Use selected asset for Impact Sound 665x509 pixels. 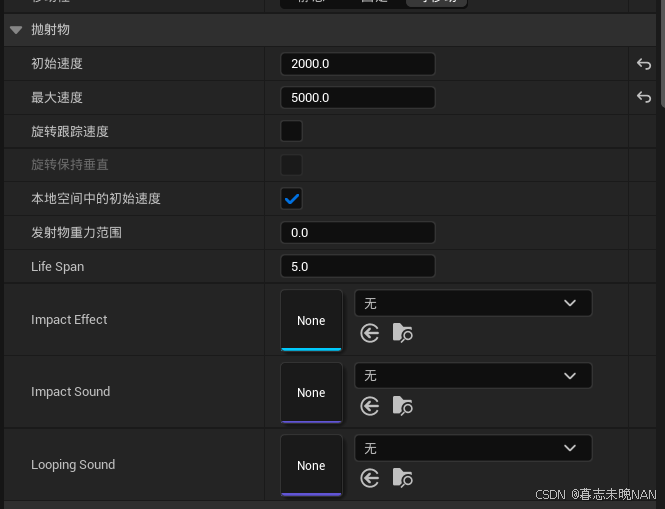point(370,406)
